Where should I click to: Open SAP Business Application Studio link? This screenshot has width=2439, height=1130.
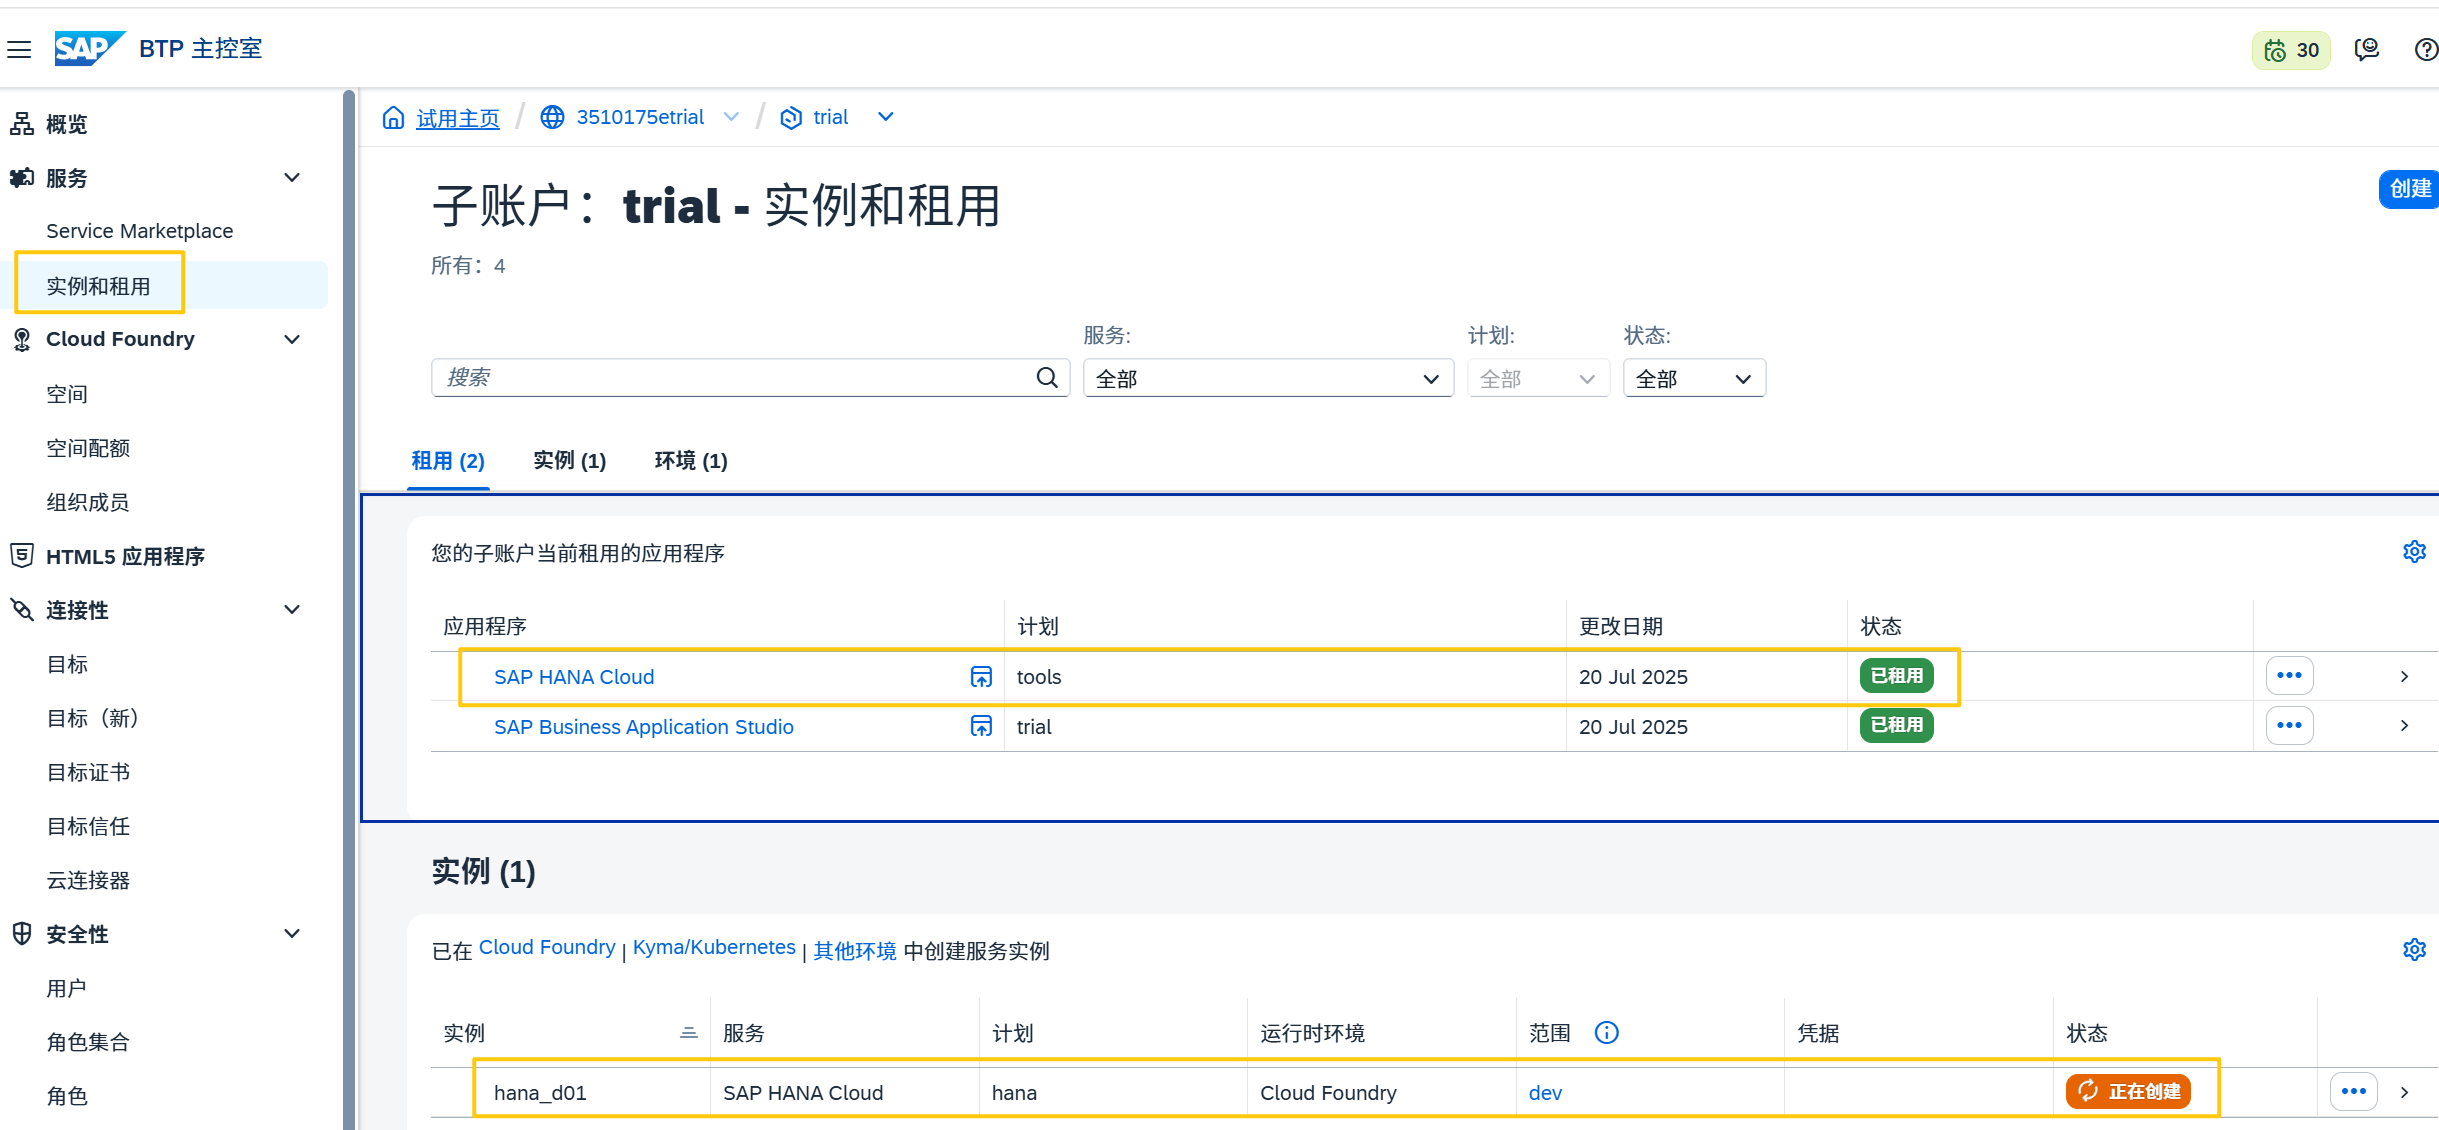[x=644, y=727]
